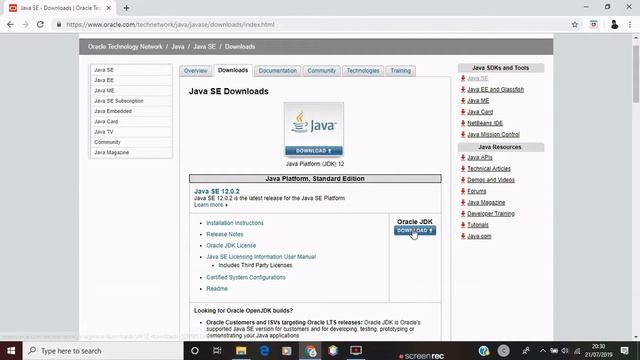Go back with the browser back arrow

[10, 24]
